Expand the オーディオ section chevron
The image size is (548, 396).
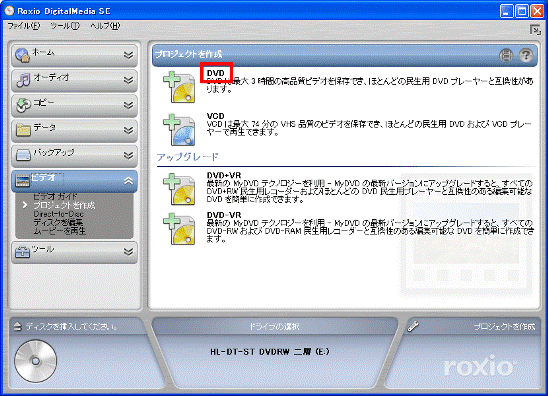click(x=128, y=80)
